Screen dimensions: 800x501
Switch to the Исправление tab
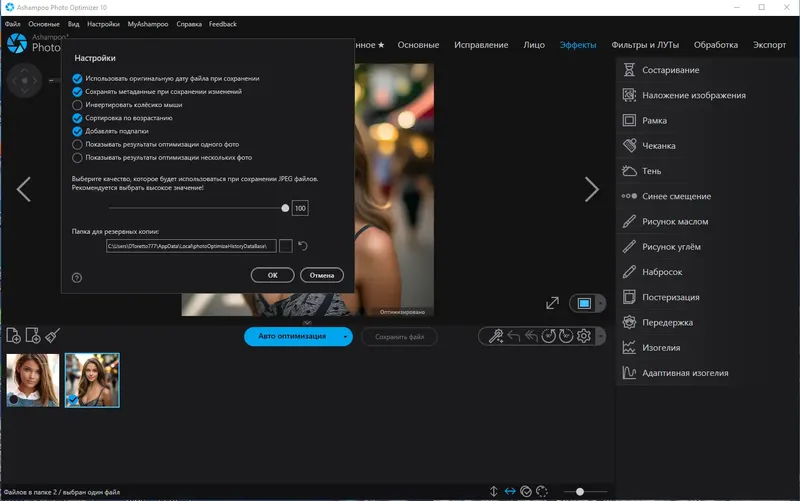click(481, 45)
